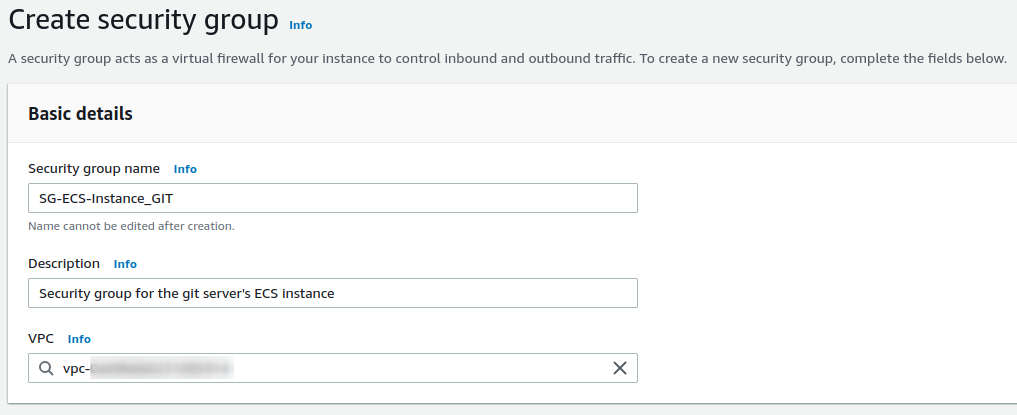The image size is (1017, 415).
Task: Click the 'Name cannot be edited after creation' hint
Action: (131, 226)
